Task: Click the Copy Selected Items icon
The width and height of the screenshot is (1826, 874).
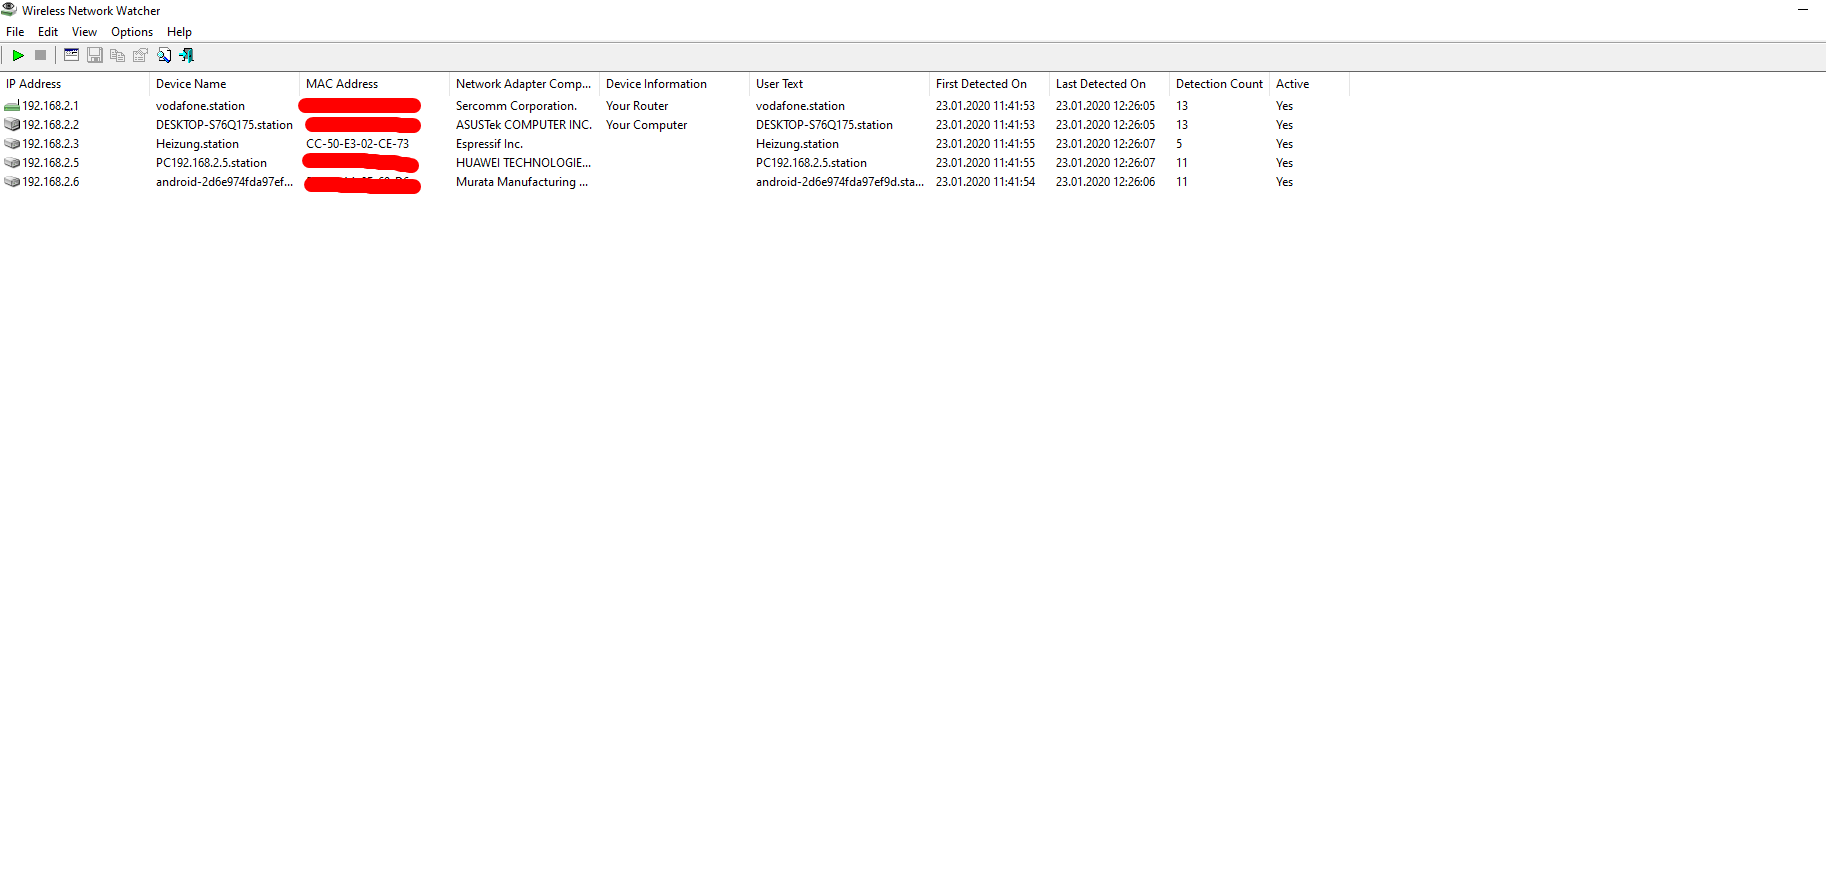Action: click(118, 56)
